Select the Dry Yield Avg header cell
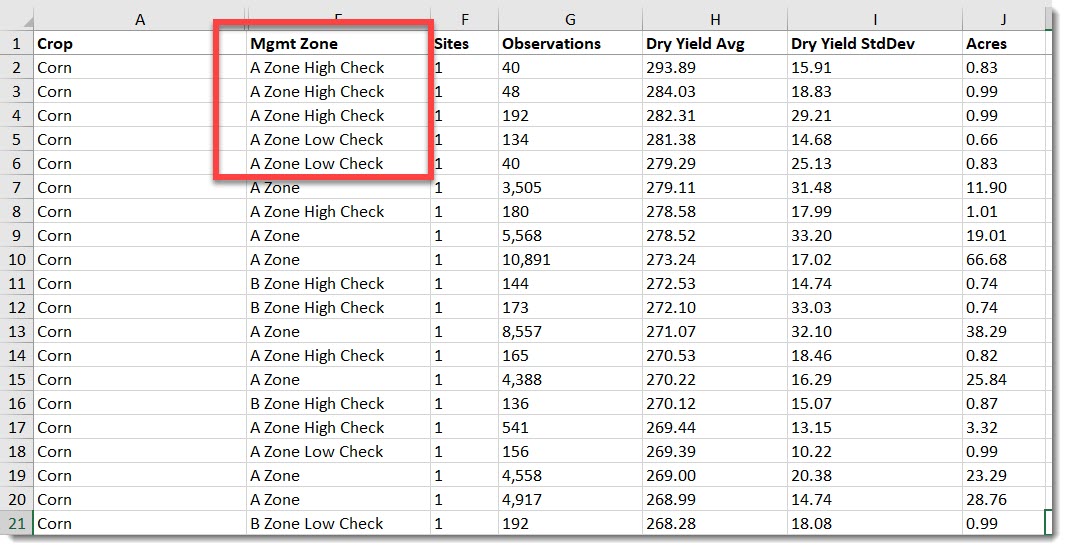Image resolution: width=1067 pixels, height=550 pixels. (714, 44)
